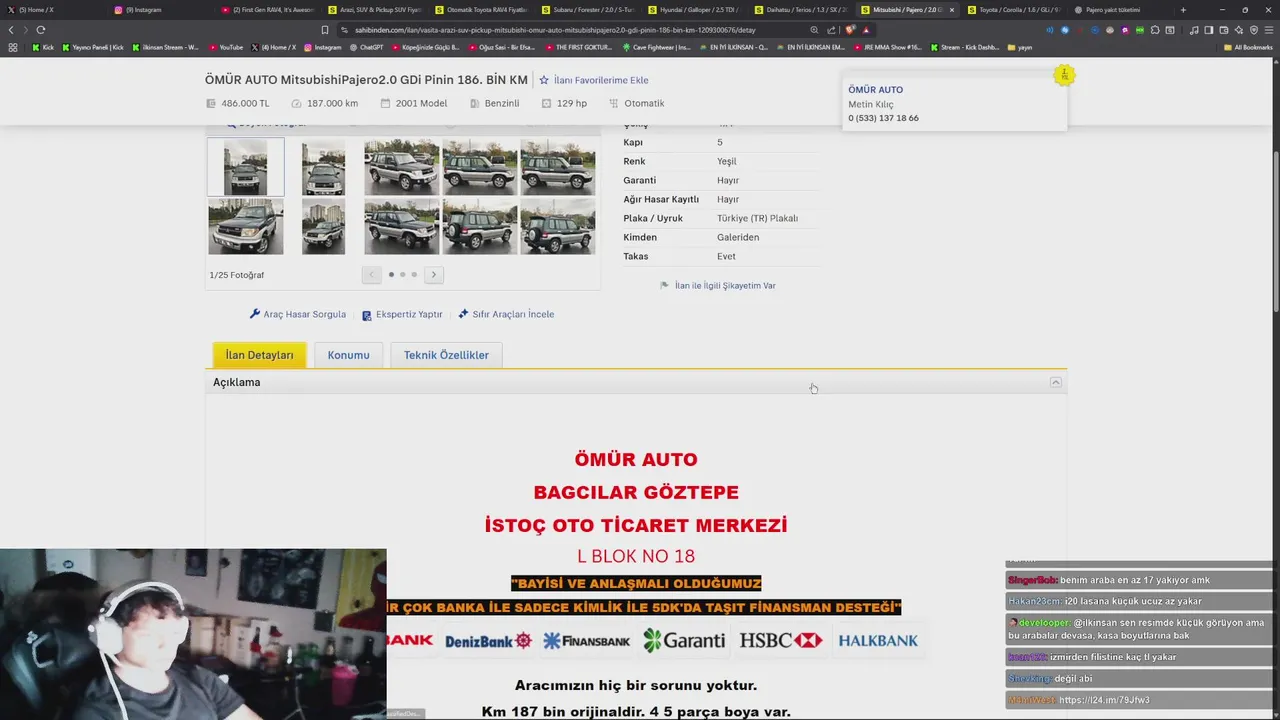
Task: Open Leo AI sparkle icon
Action: pos(1239,30)
